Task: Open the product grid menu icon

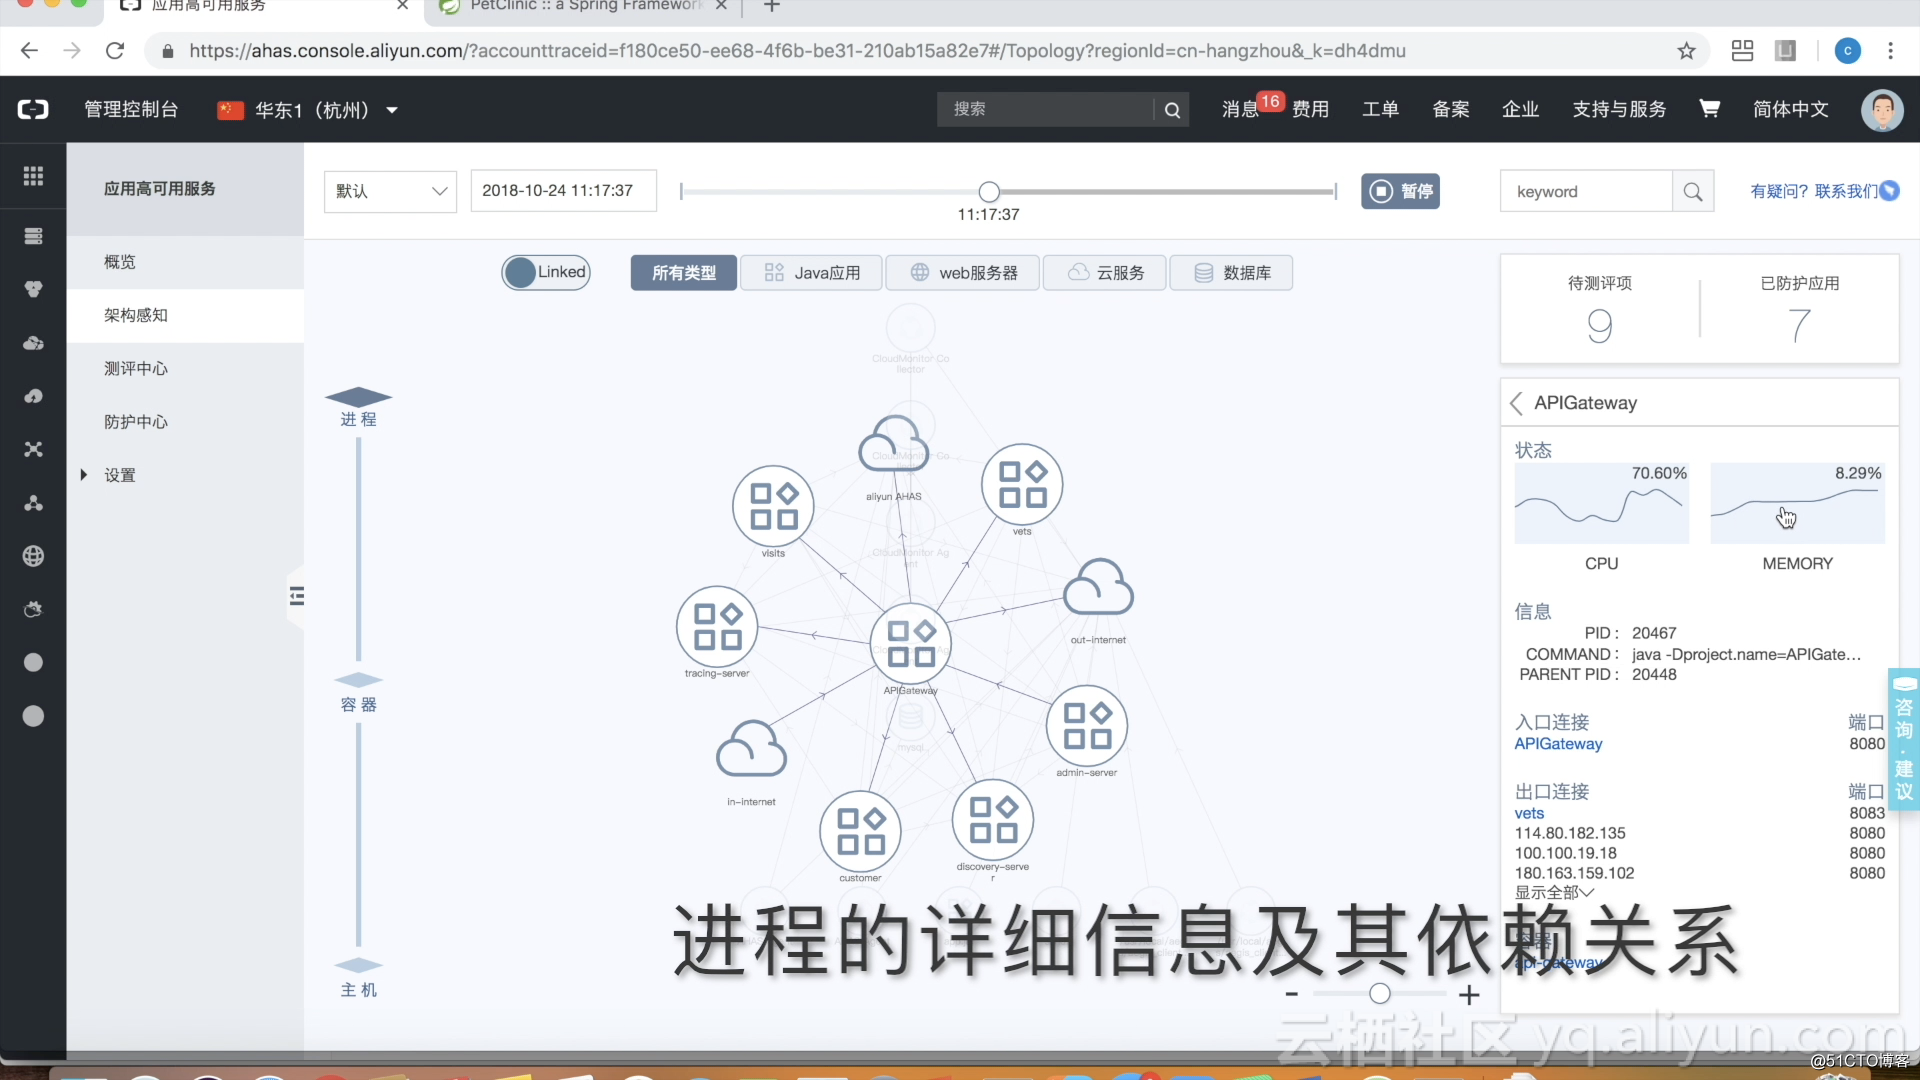Action: point(33,176)
